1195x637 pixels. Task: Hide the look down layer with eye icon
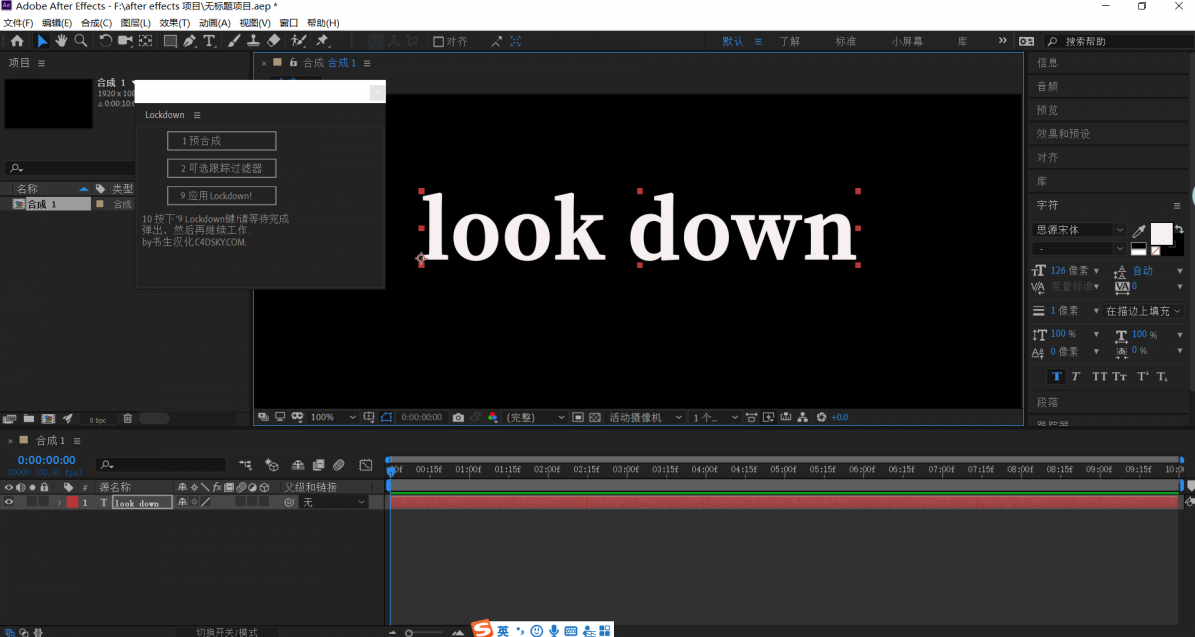[x=9, y=502]
